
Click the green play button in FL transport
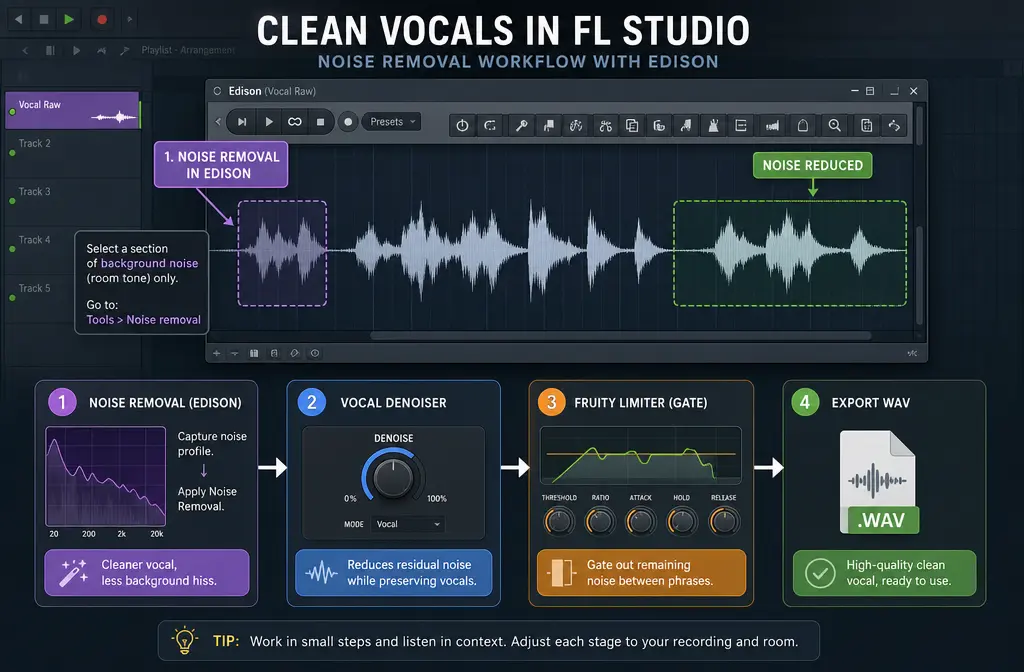[x=69, y=20]
